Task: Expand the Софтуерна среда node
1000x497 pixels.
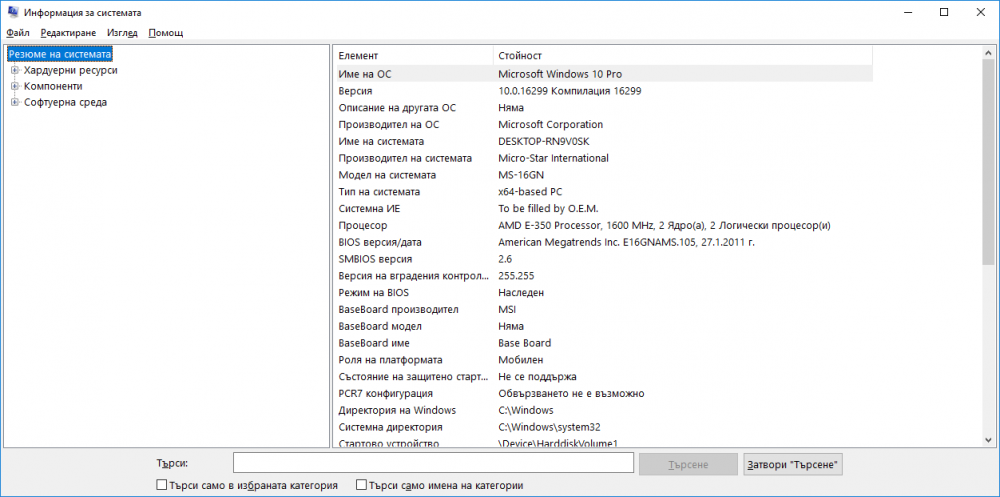Action: pos(15,102)
